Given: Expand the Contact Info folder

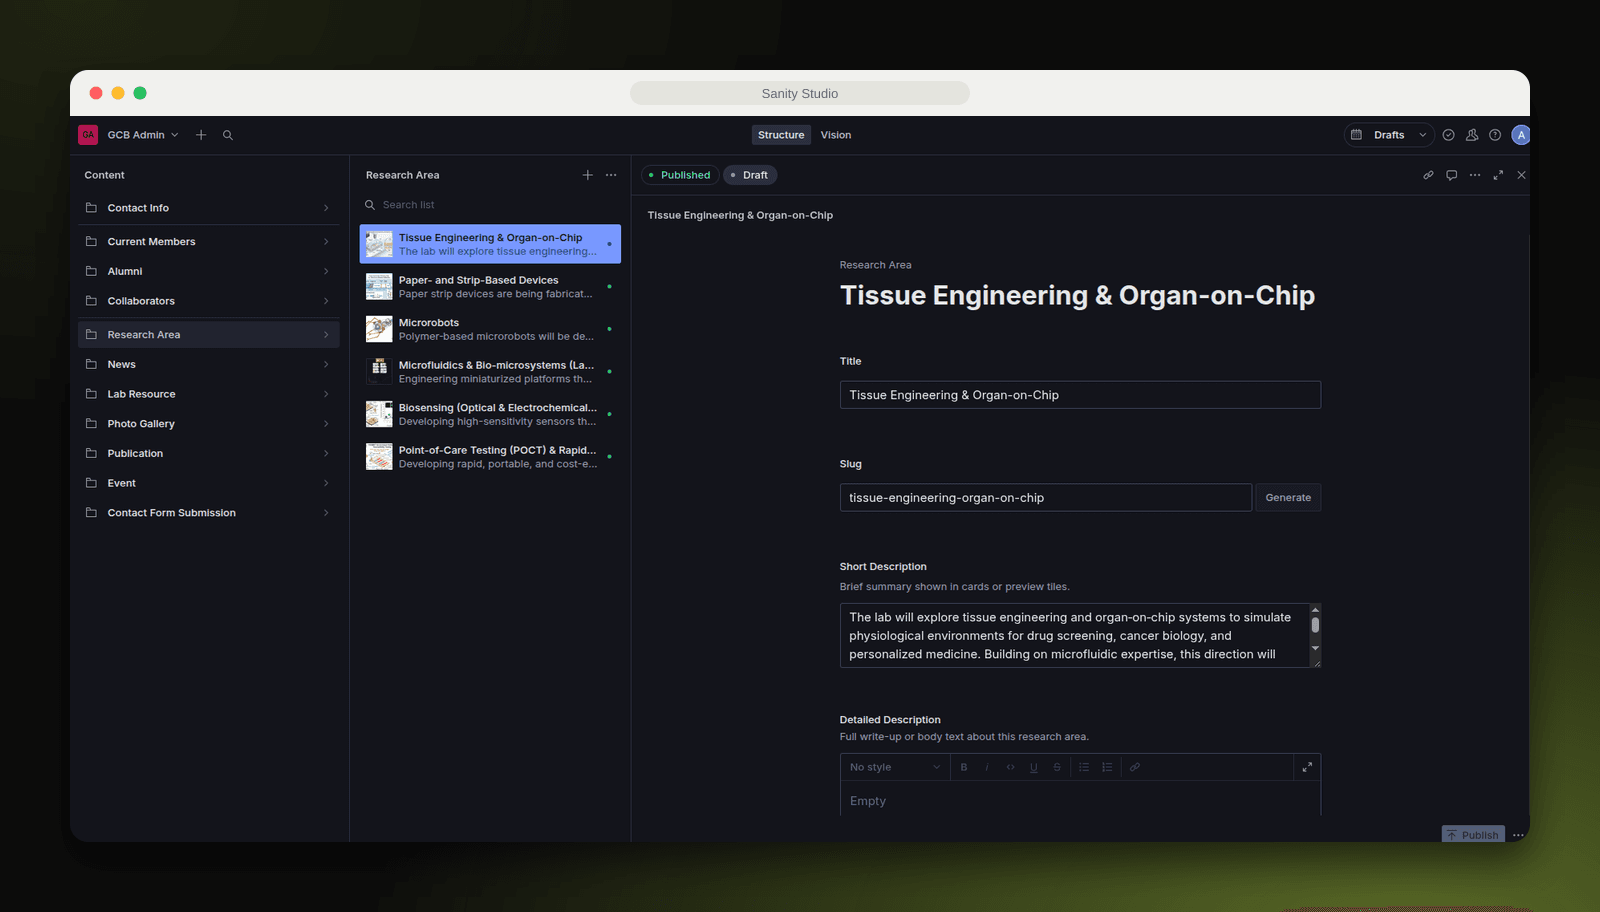Looking at the screenshot, I should click(x=208, y=208).
